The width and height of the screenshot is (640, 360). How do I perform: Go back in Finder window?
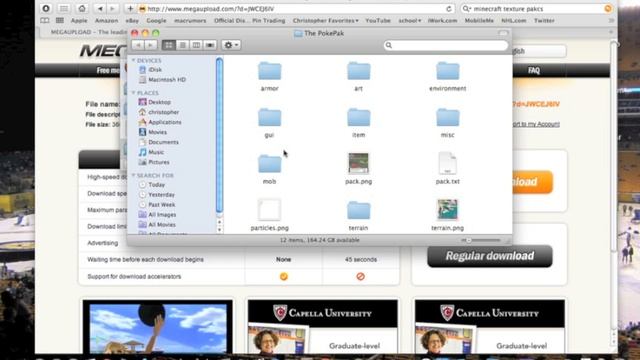click(138, 45)
